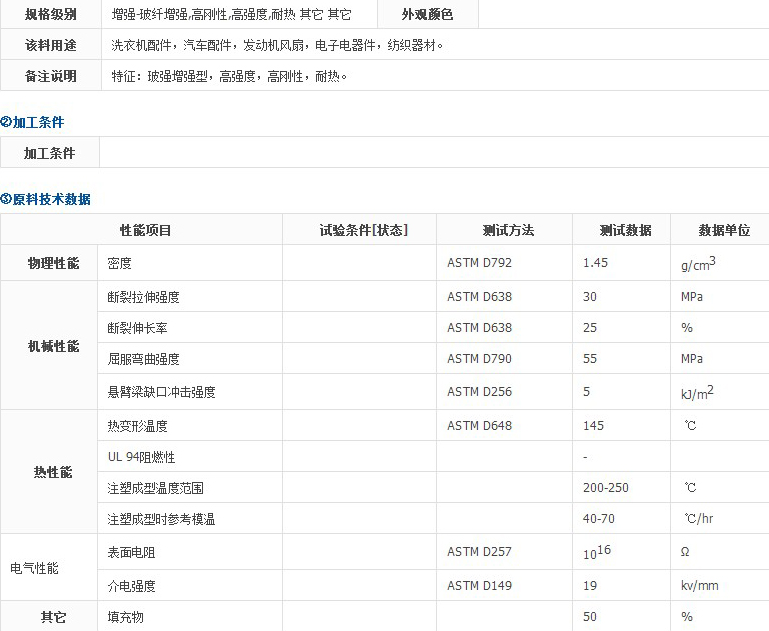Select the 测试方法 column header
This screenshot has height=631, width=769.
pyautogui.click(x=508, y=230)
